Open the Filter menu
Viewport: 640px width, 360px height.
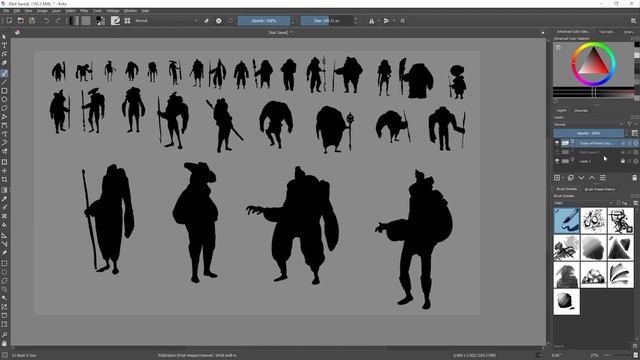pos(84,11)
